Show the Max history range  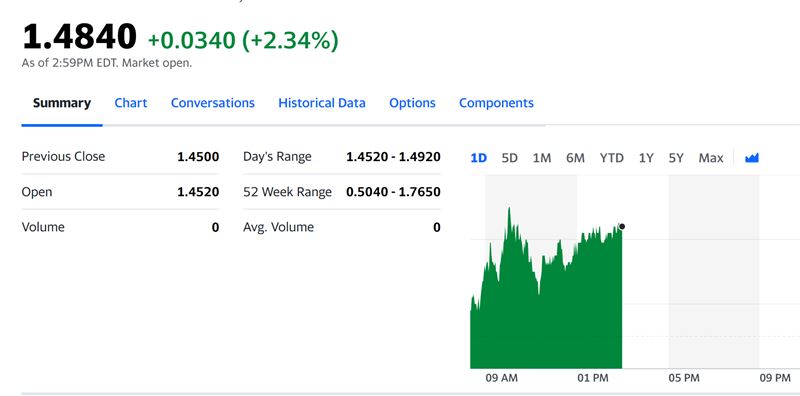tap(711, 158)
